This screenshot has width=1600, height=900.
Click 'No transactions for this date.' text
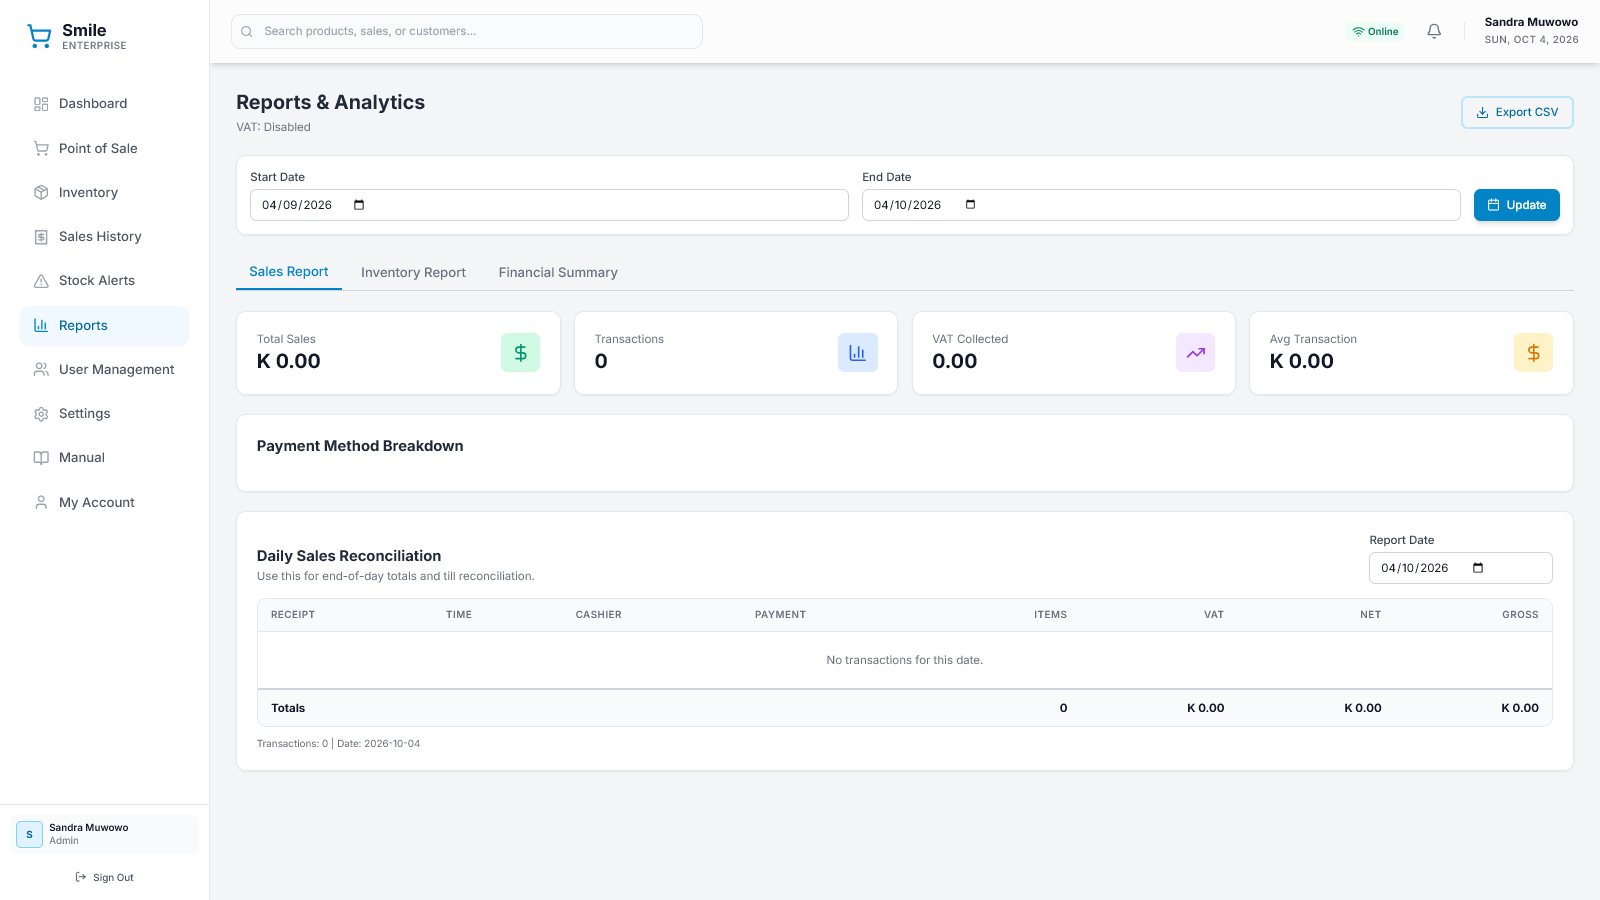tap(904, 660)
